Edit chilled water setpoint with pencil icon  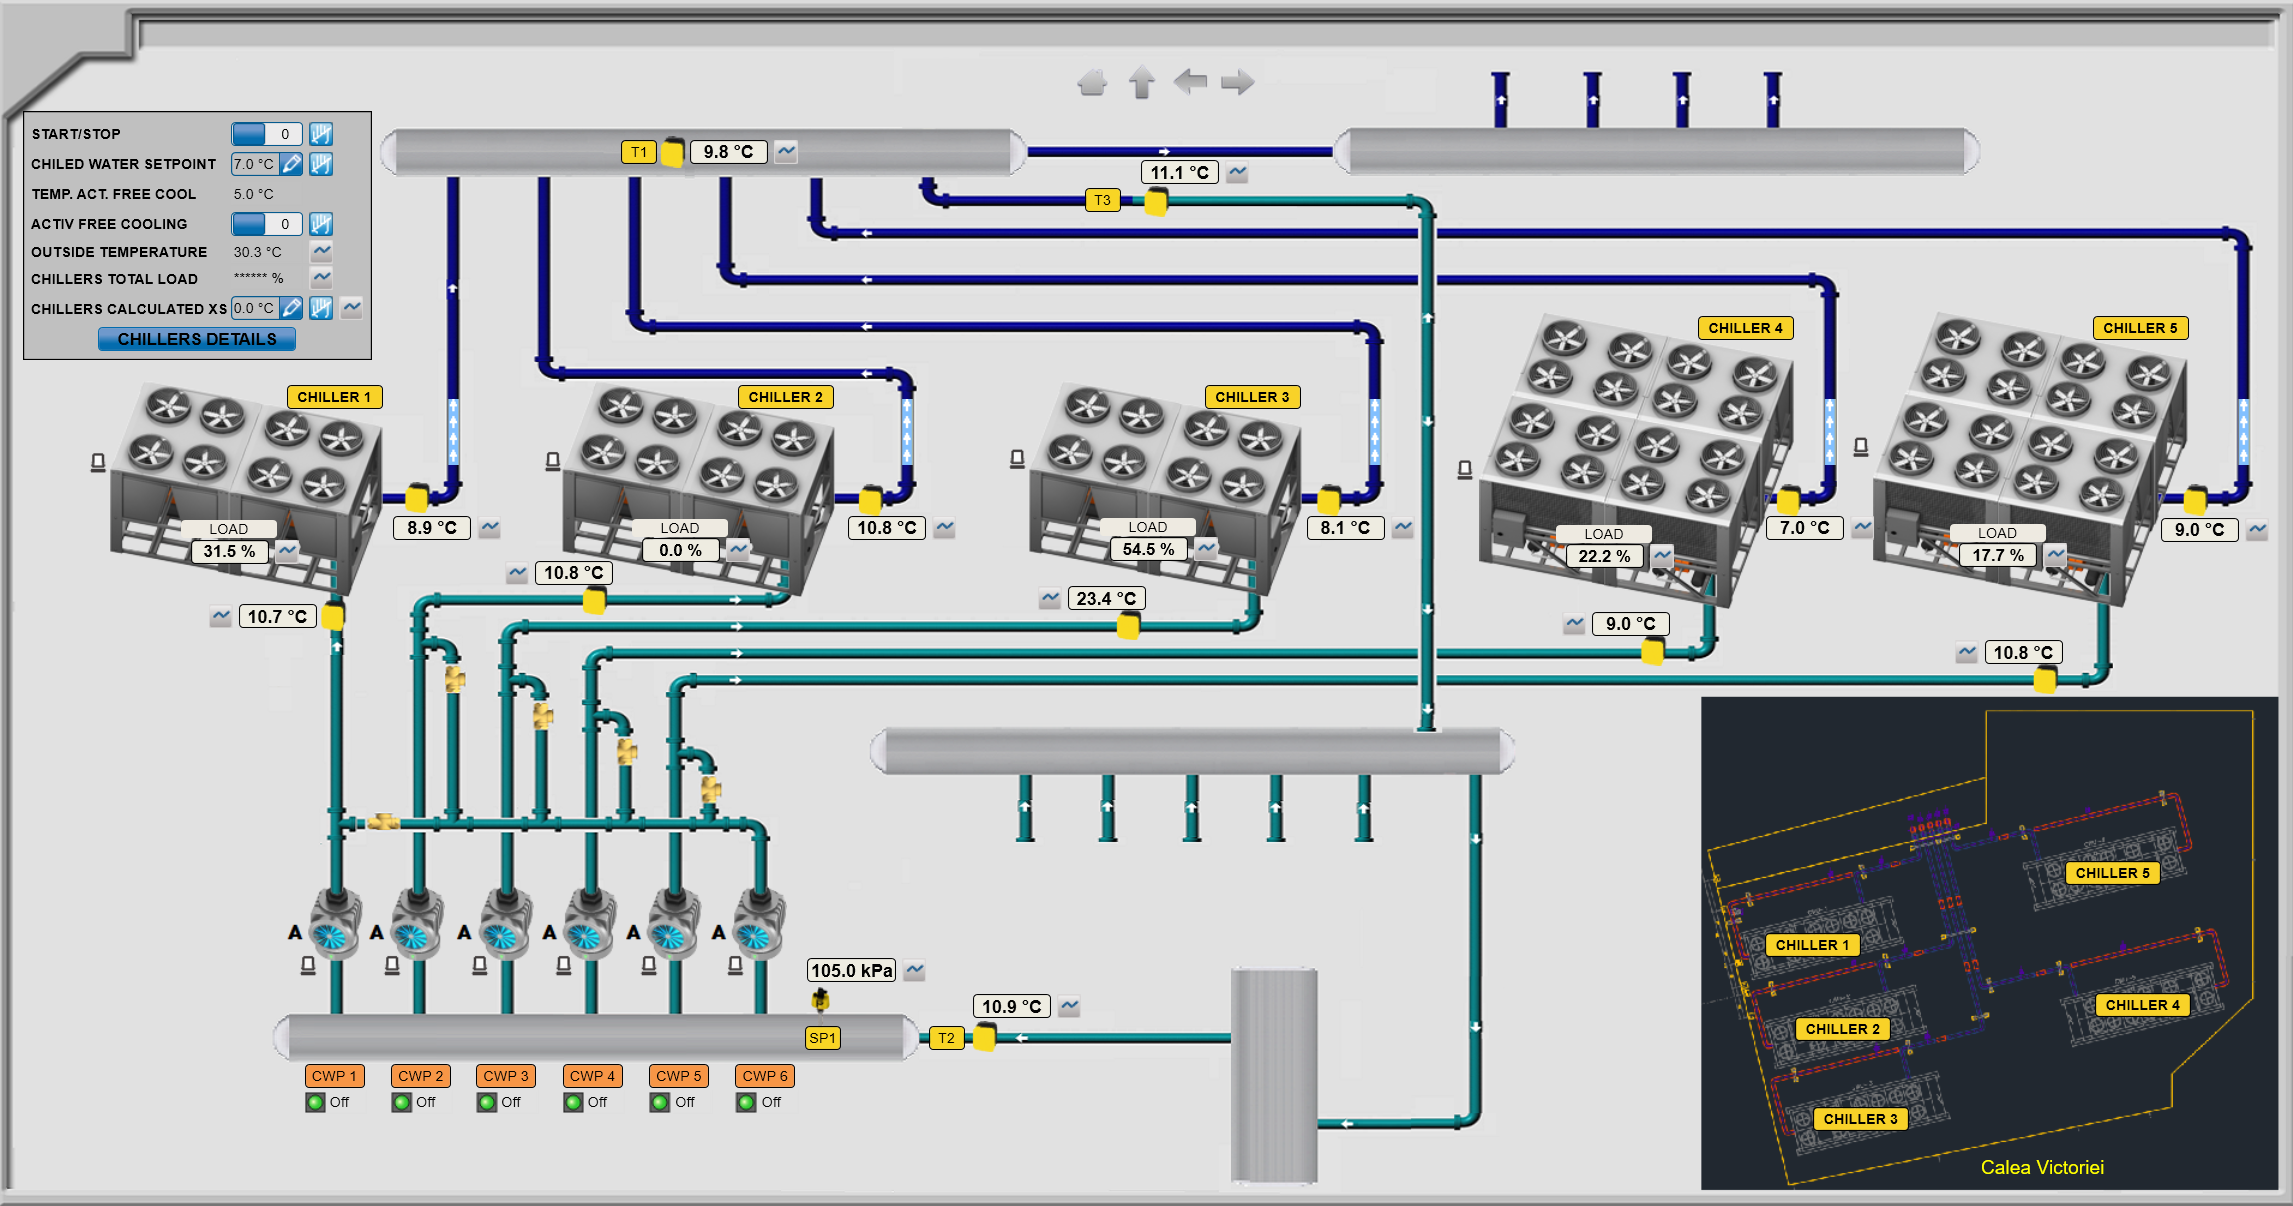pos(291,164)
